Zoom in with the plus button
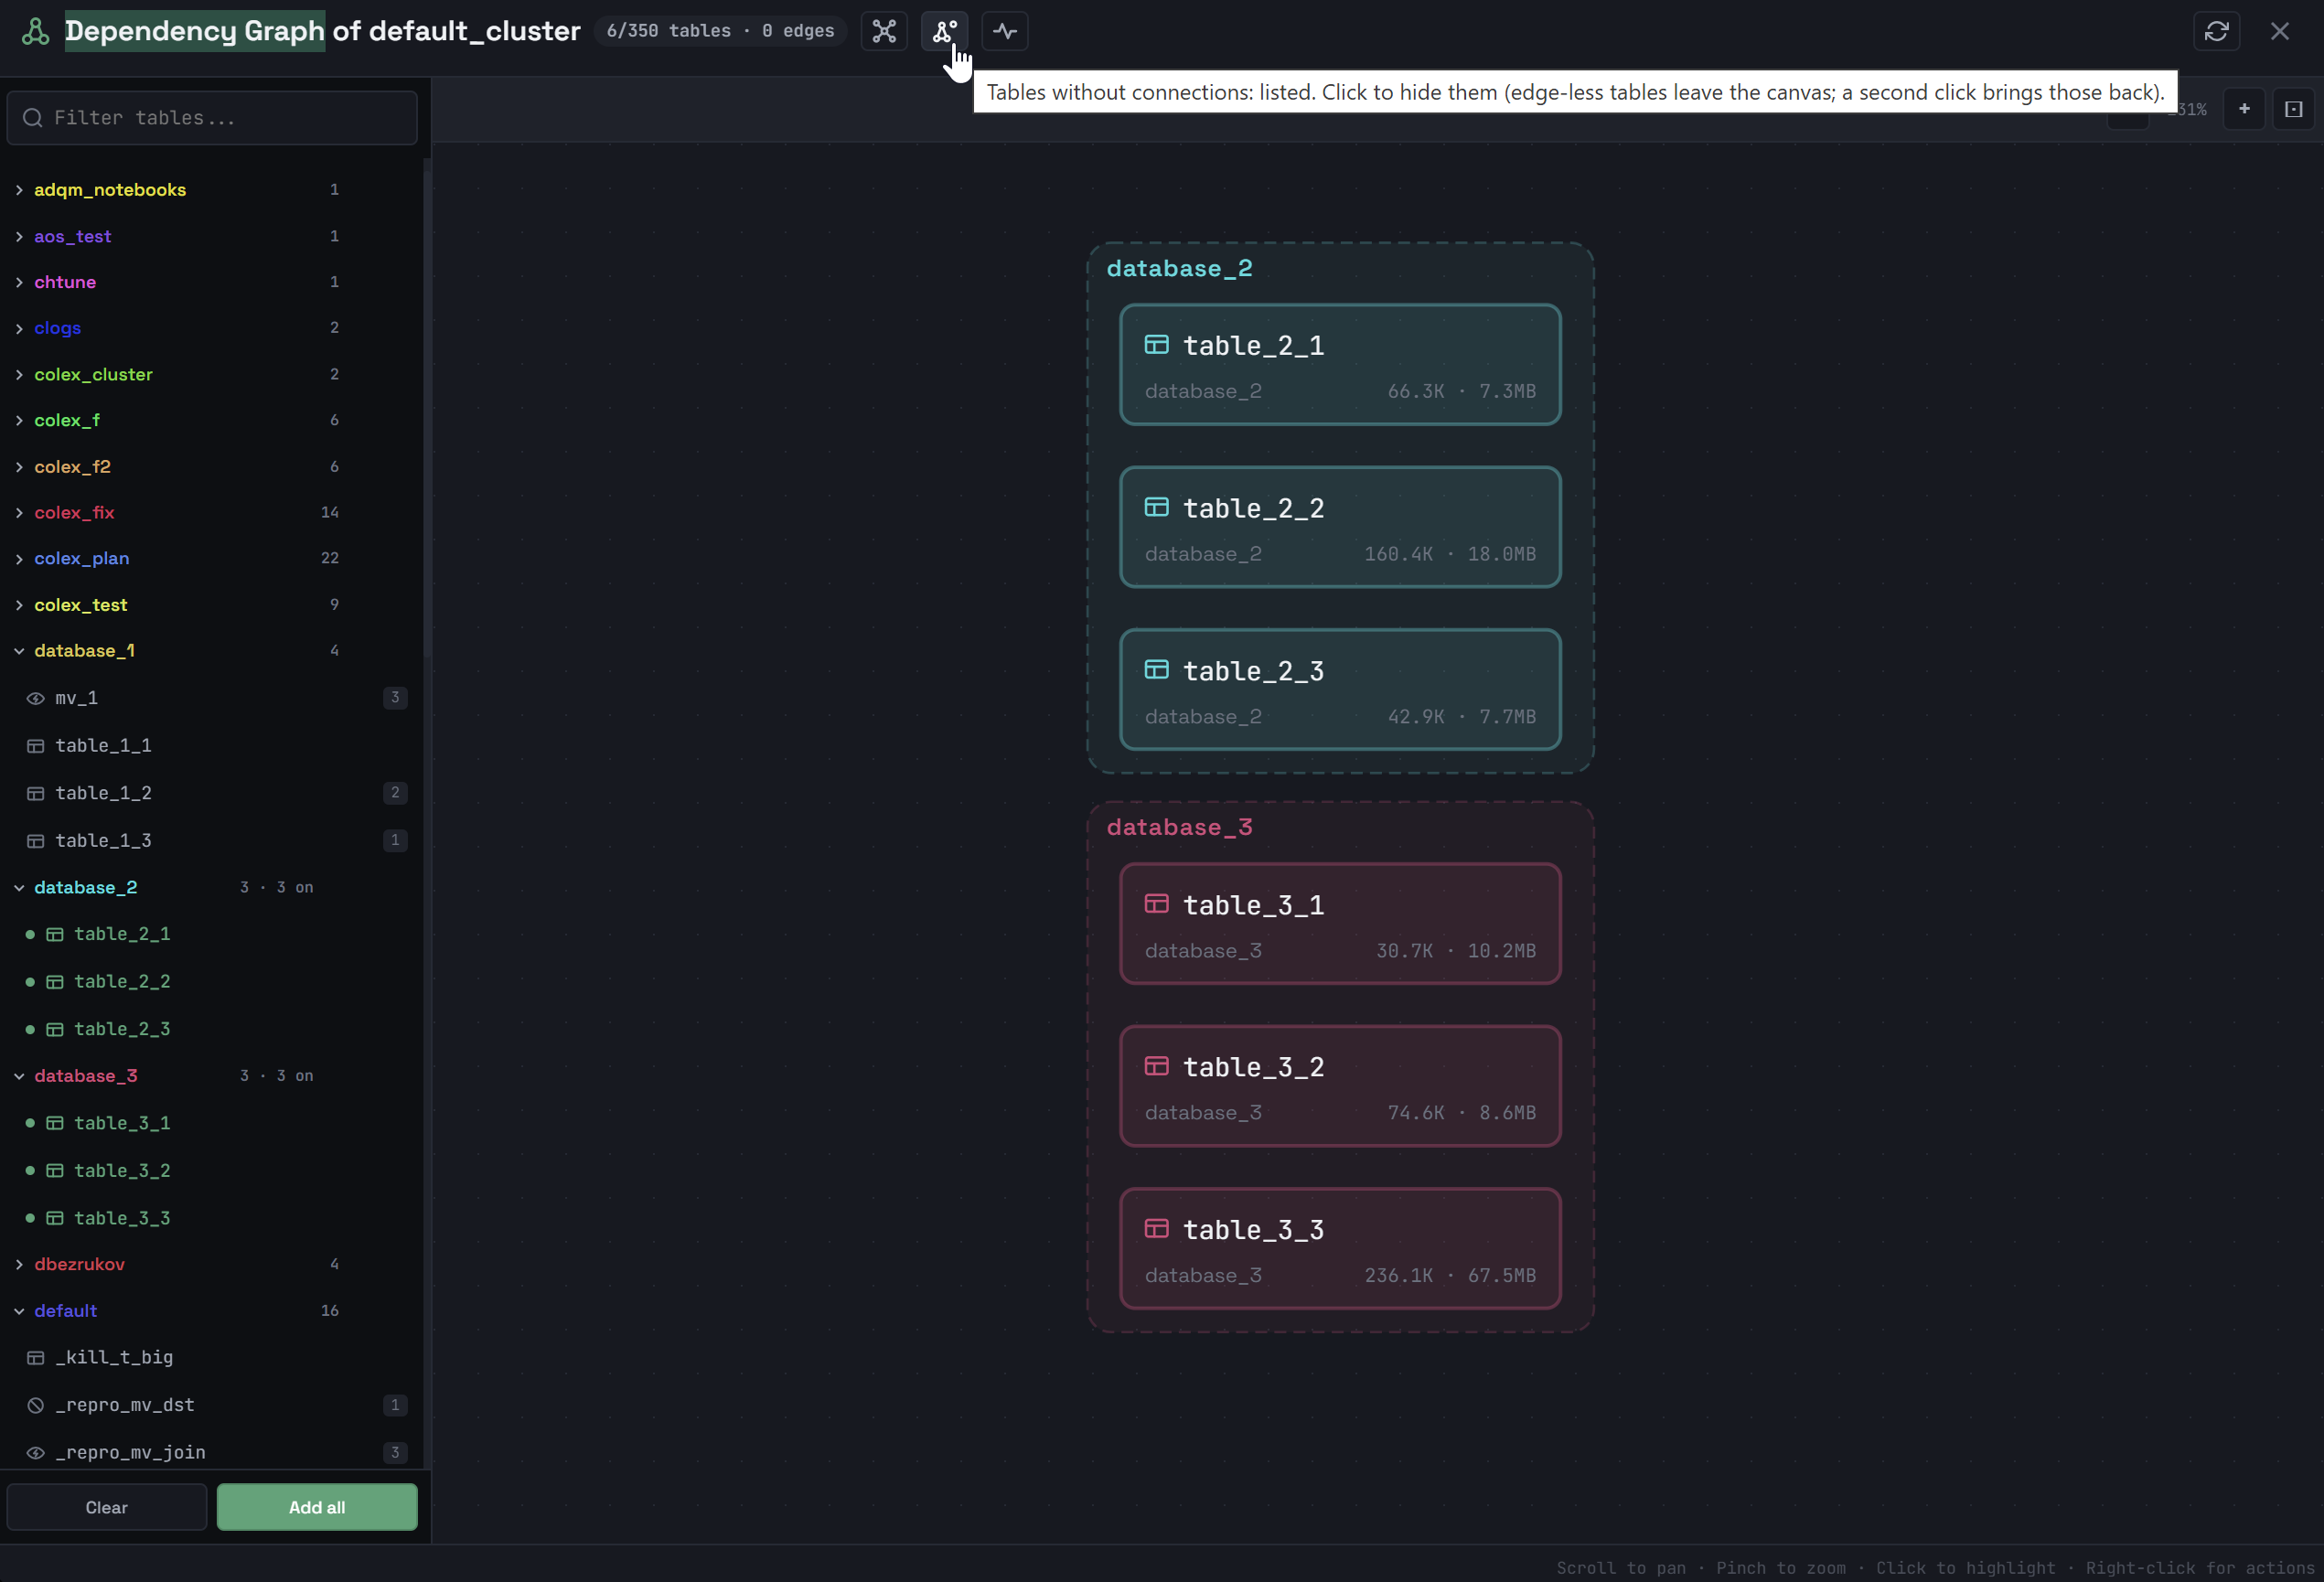The image size is (2324, 1582). point(2244,109)
